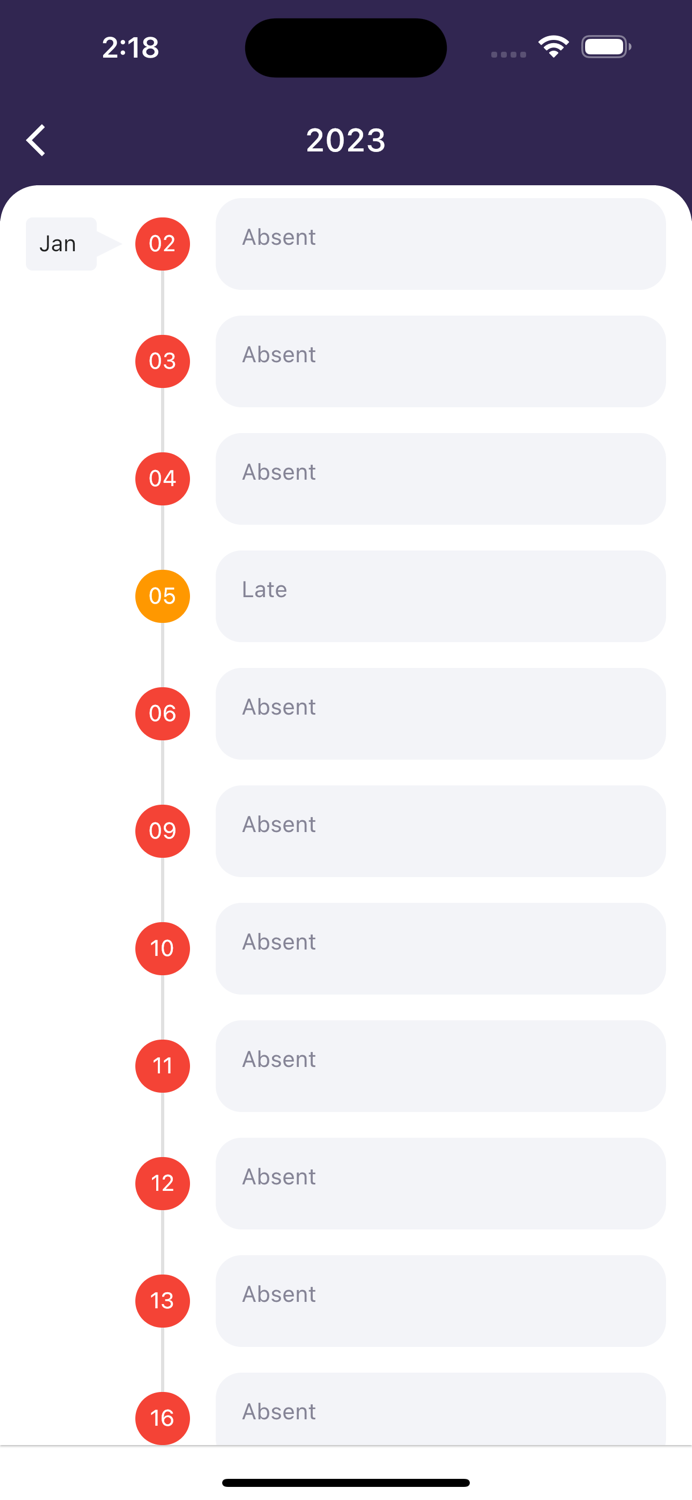The width and height of the screenshot is (692, 1500).
Task: Tap the clock showing 2:18
Action: tap(130, 46)
